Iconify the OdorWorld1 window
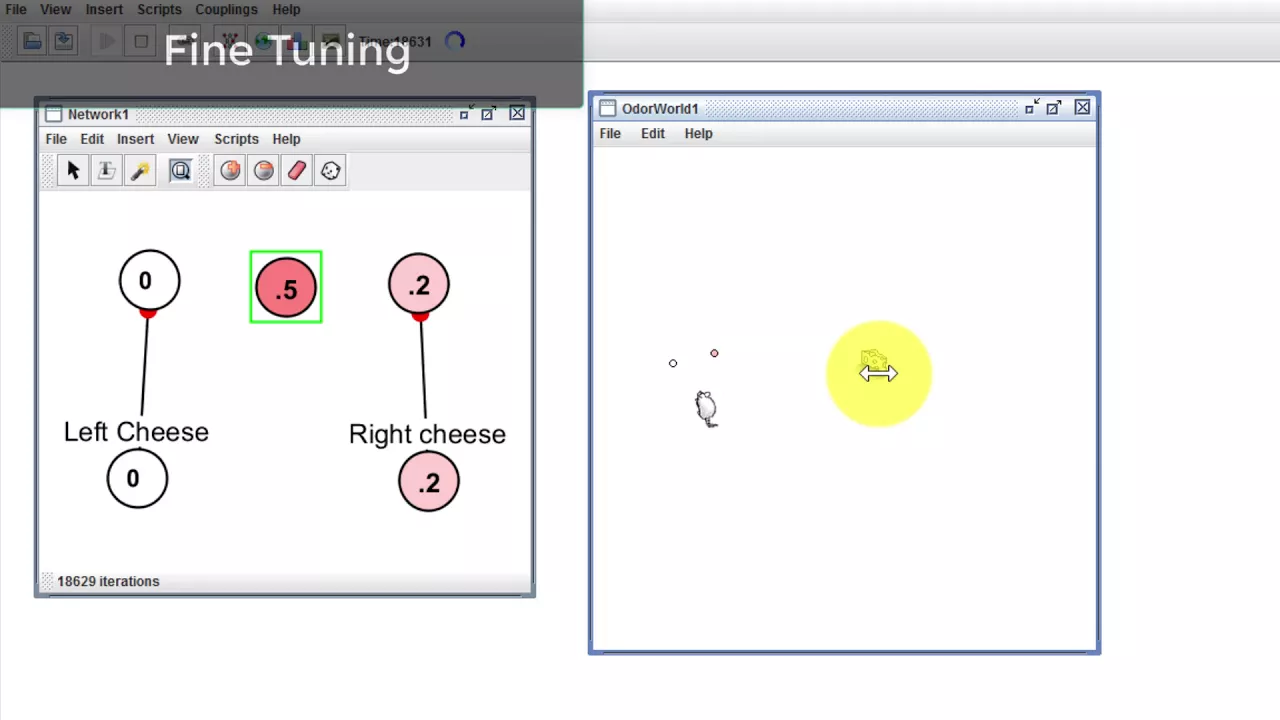1280x720 pixels. click(x=1032, y=107)
